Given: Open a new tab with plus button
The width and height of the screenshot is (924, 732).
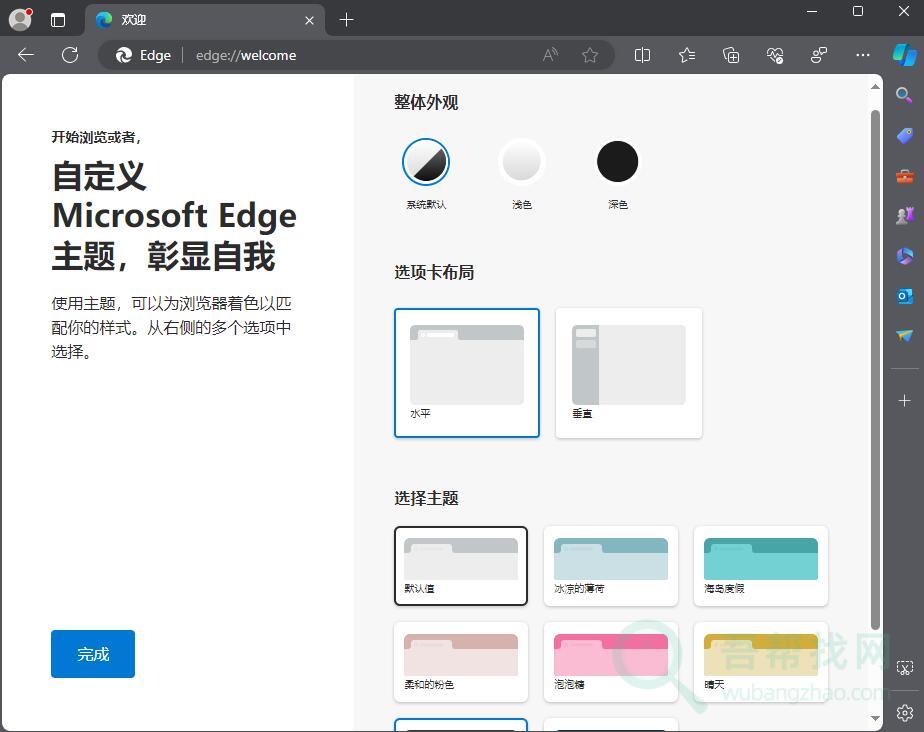Looking at the screenshot, I should coord(346,20).
